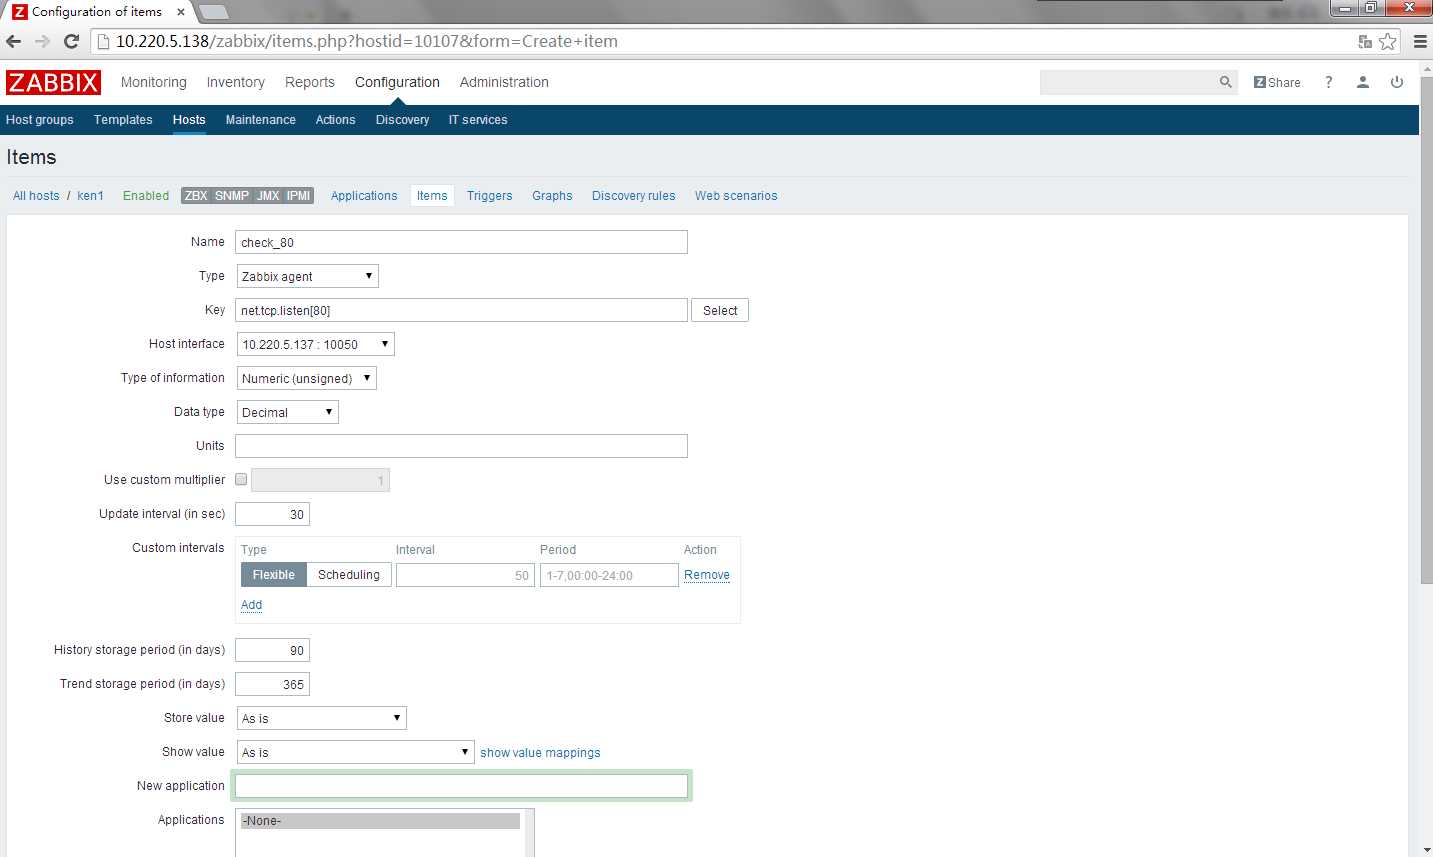The height and width of the screenshot is (857, 1433).
Task: Click All hosts breadcrumb link
Action: (x=36, y=196)
